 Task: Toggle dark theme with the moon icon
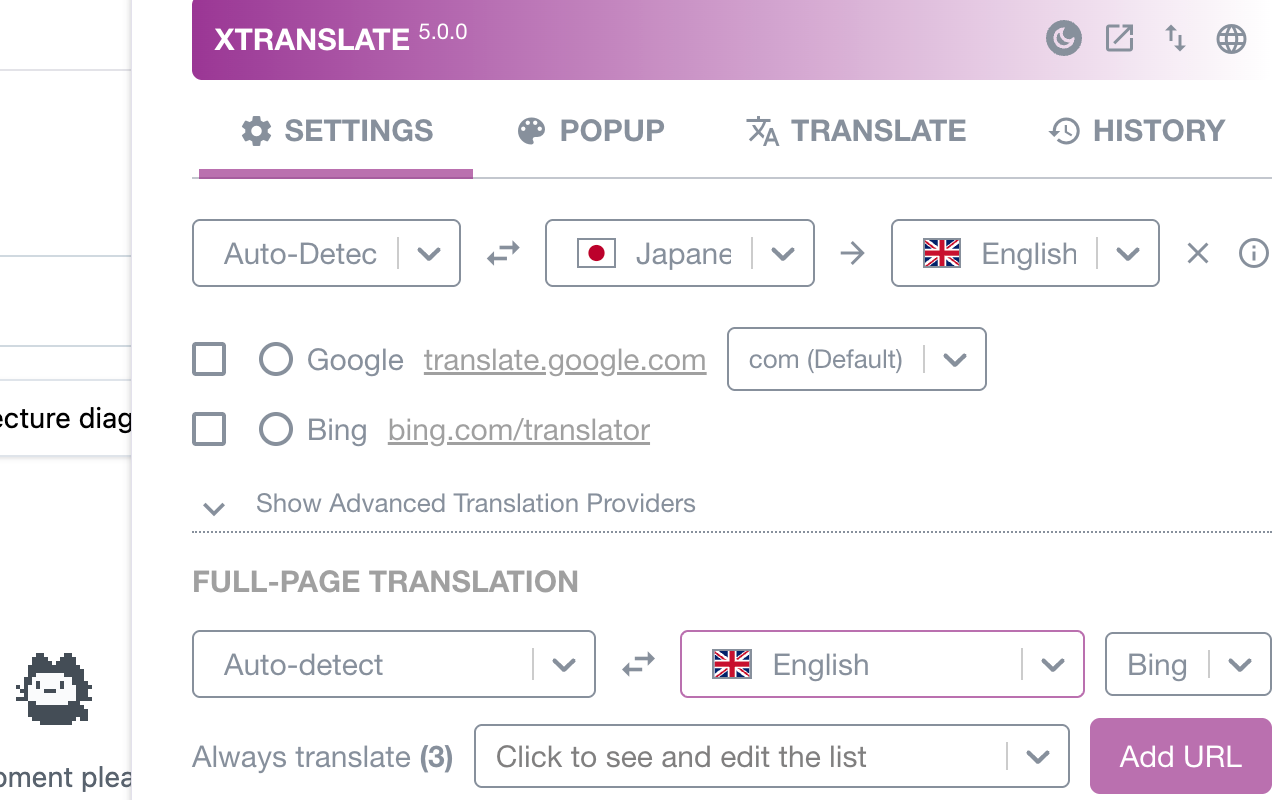pos(1064,38)
